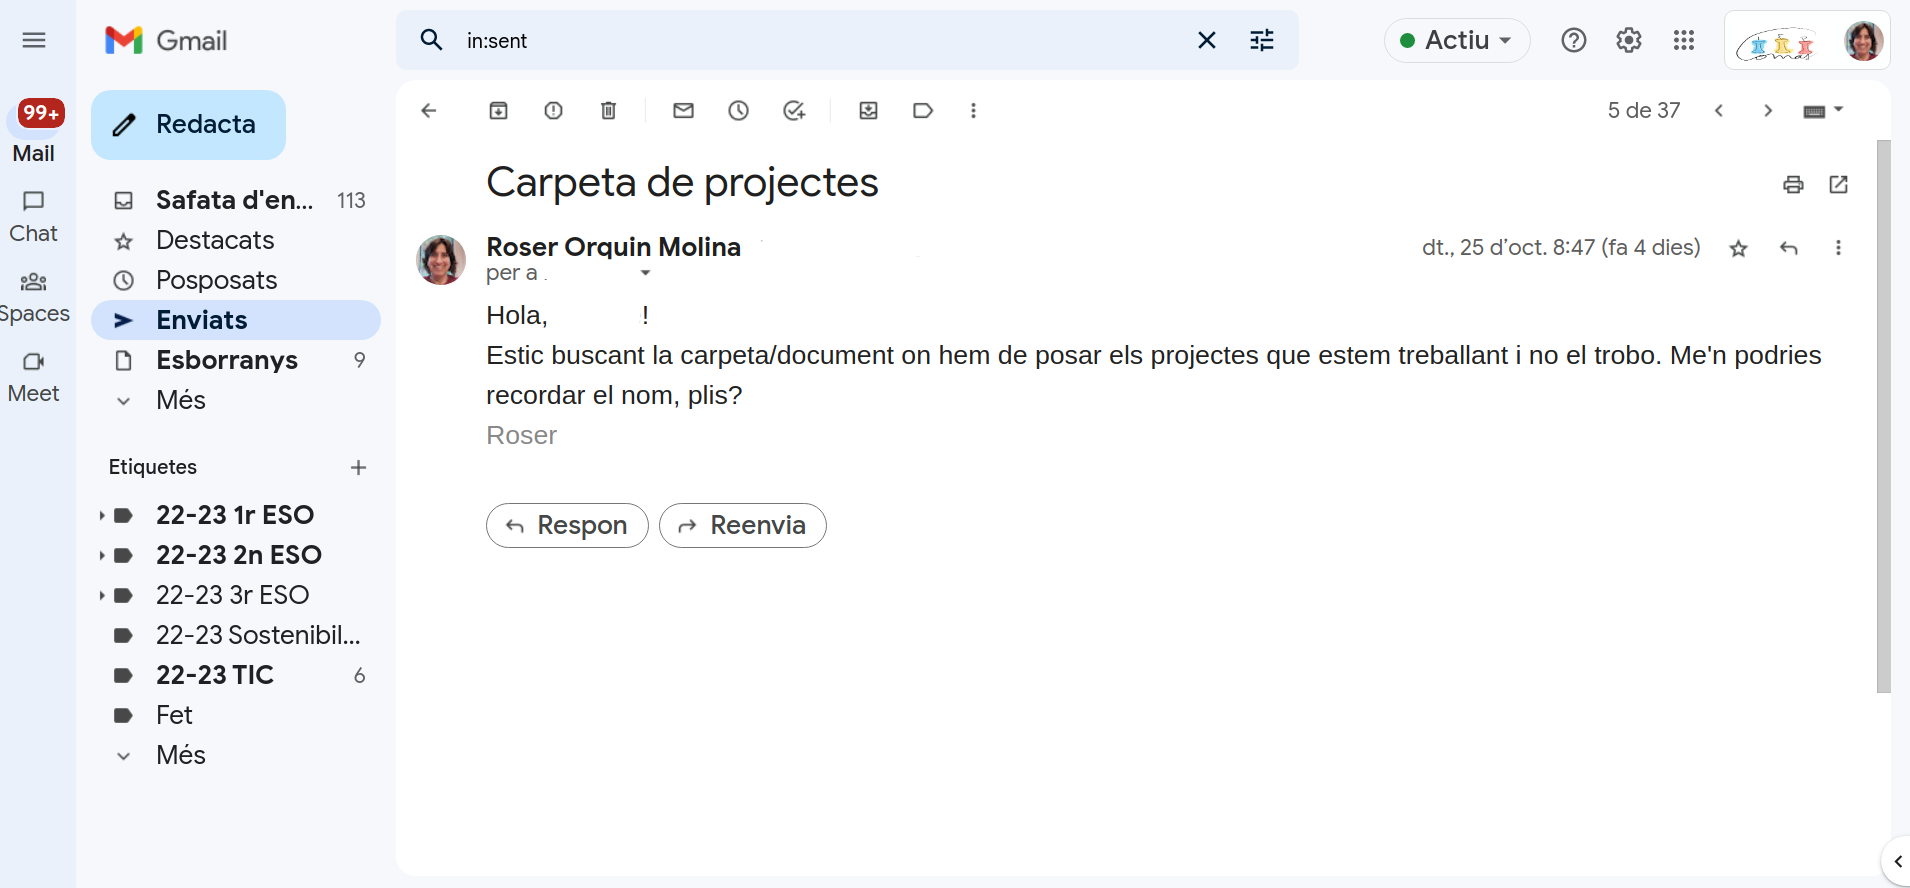Print the Carpeta de projectes email
This screenshot has height=888, width=1910.
coord(1793,185)
